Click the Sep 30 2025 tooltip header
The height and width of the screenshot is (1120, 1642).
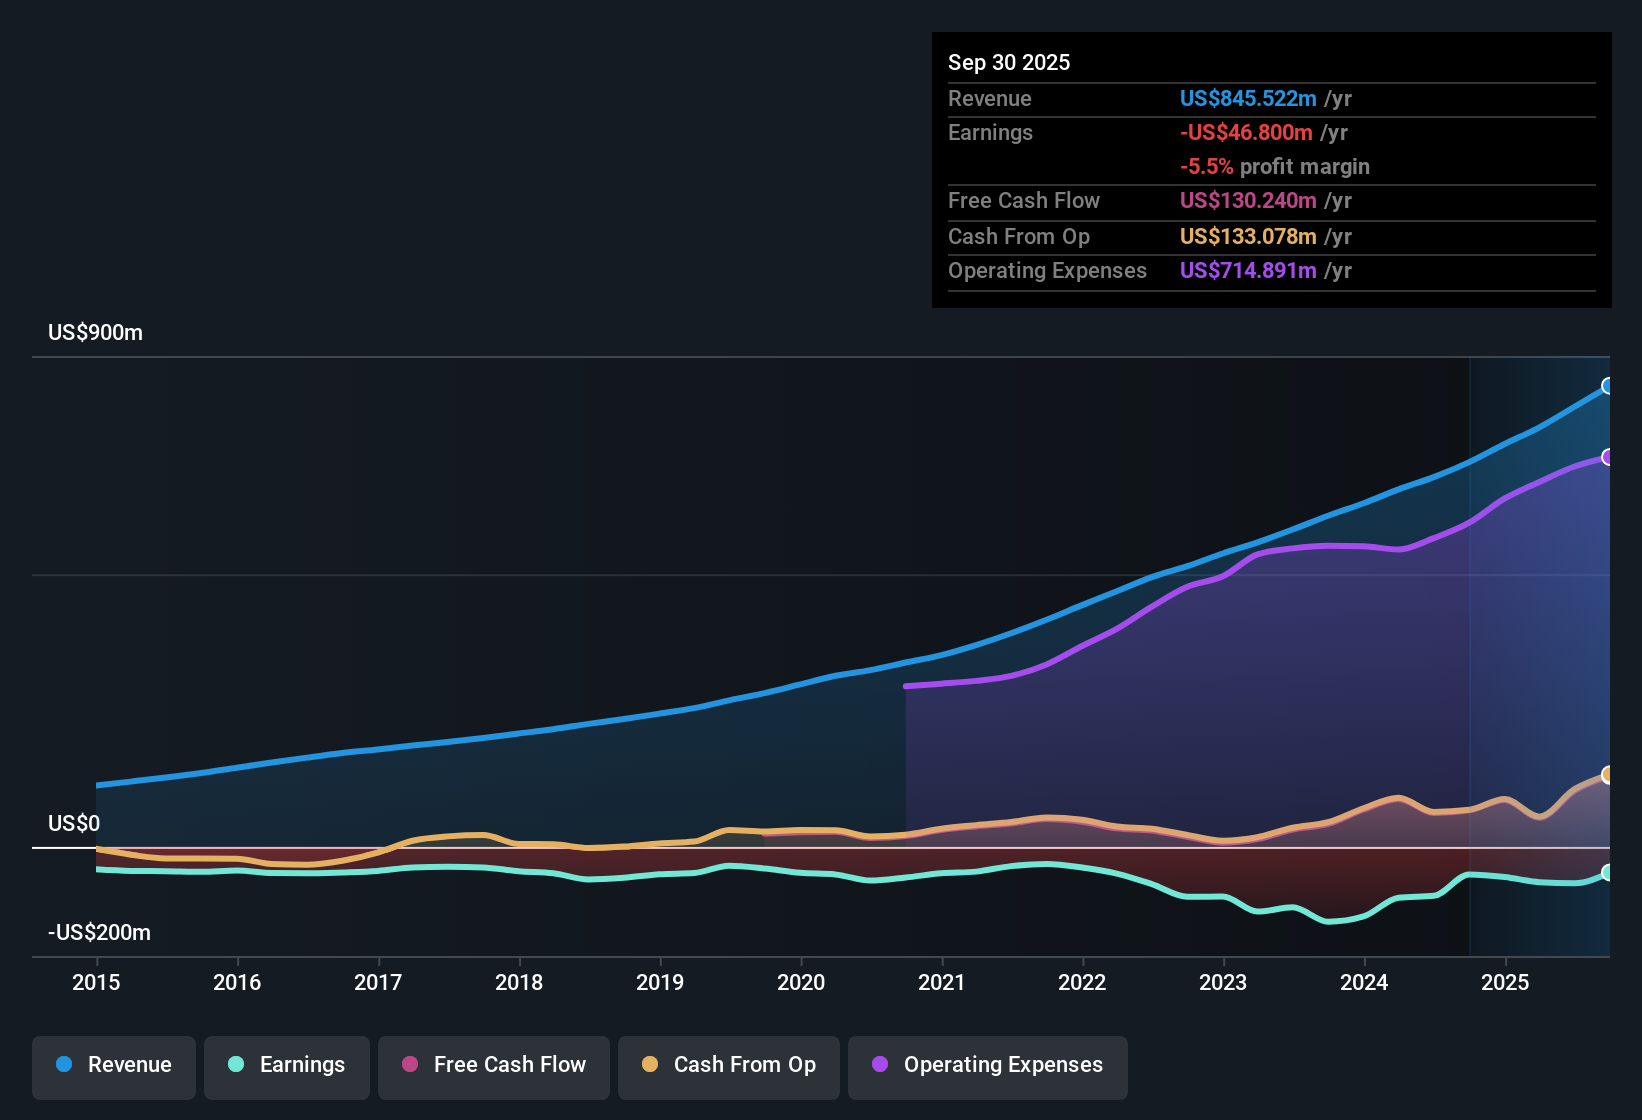pyautogui.click(x=1009, y=62)
